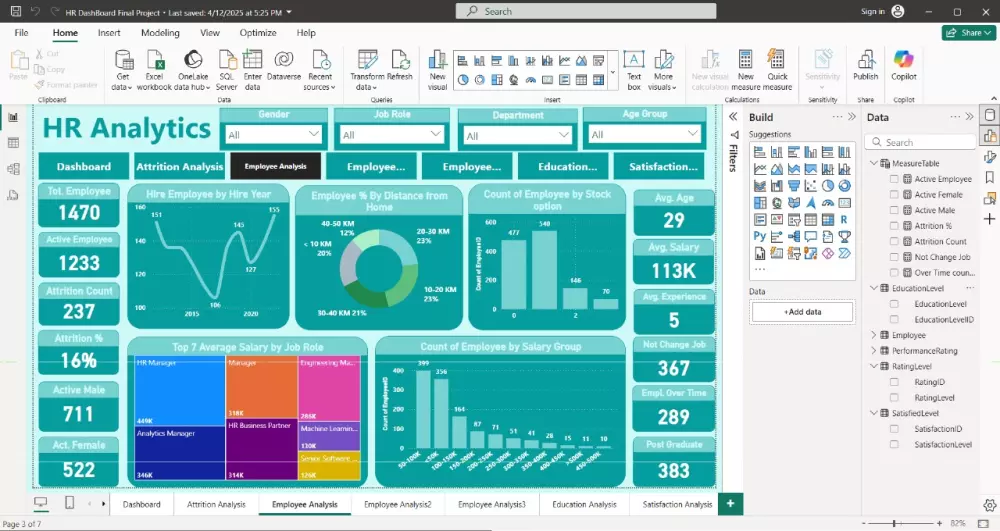Select the gauge visual in Build pane
Screen dimensions: 1000x531
(828, 203)
